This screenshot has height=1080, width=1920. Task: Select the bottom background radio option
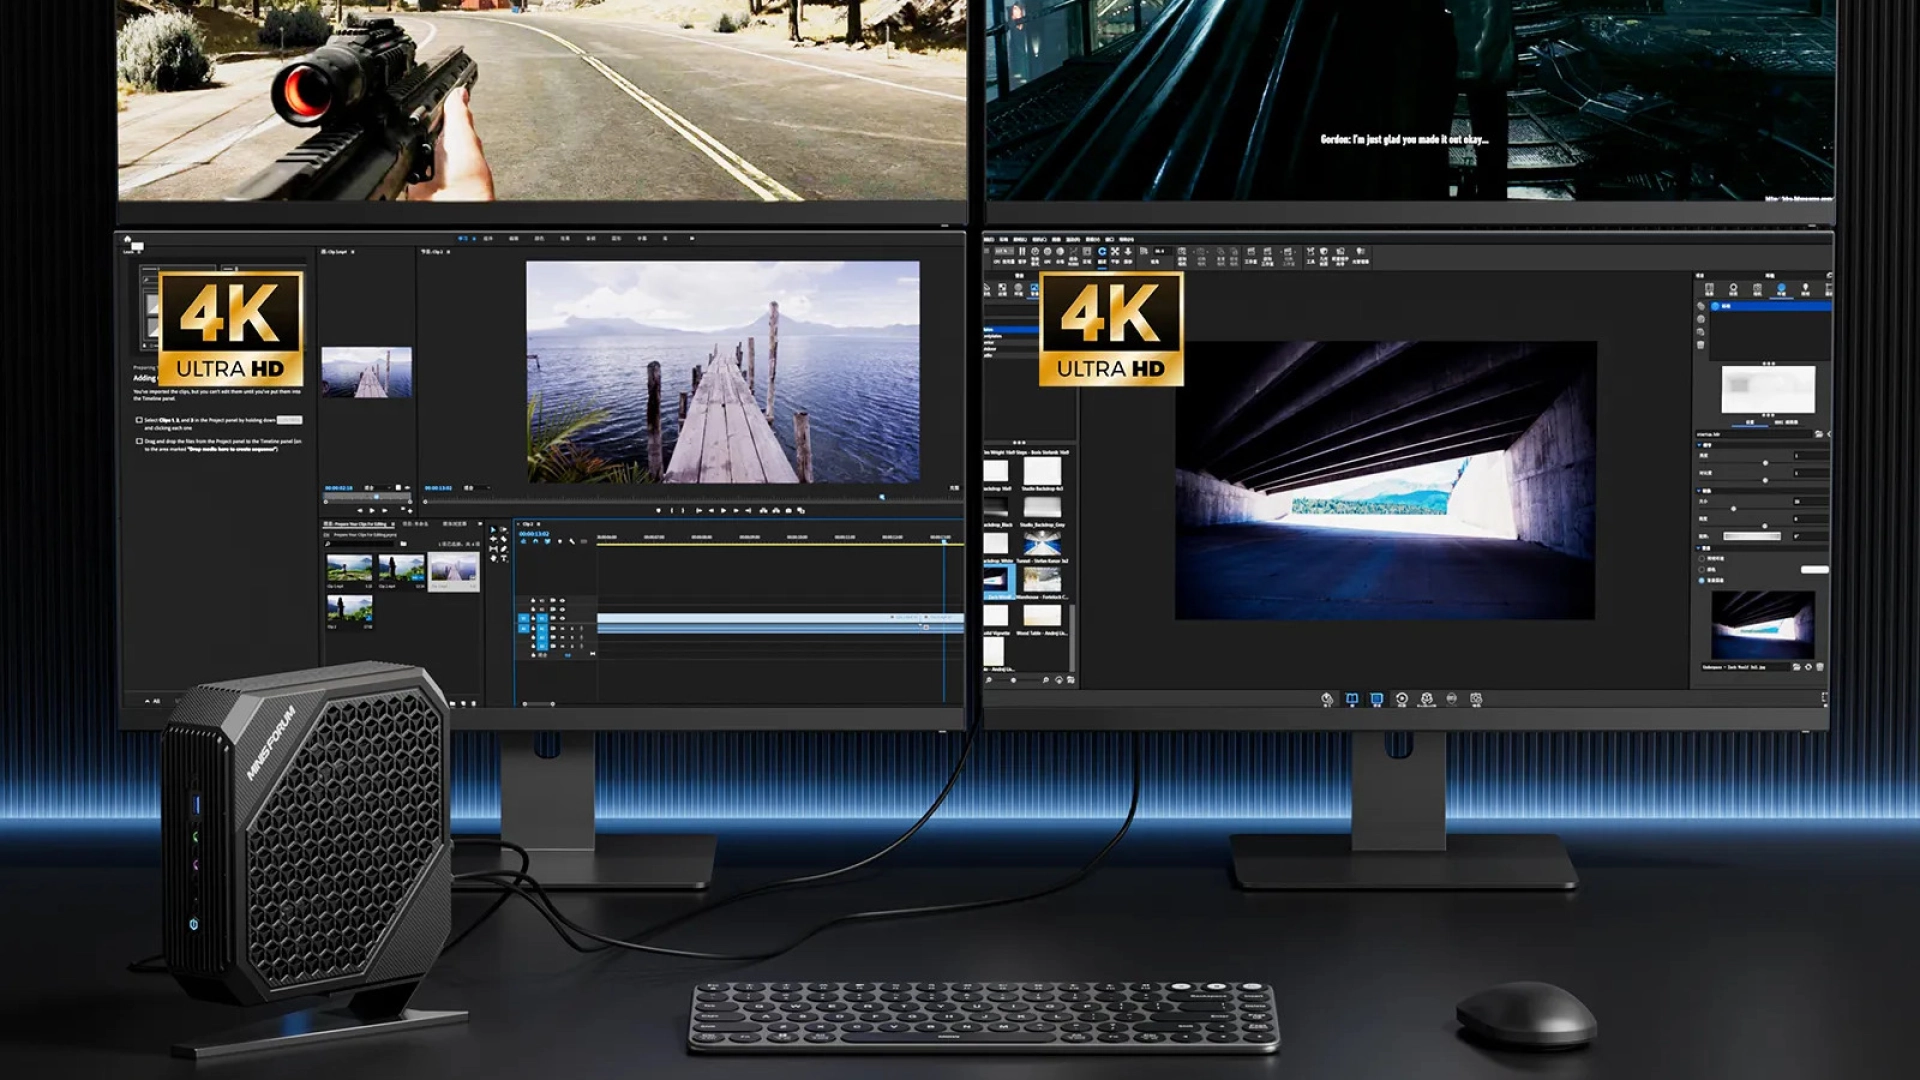(x=1703, y=580)
